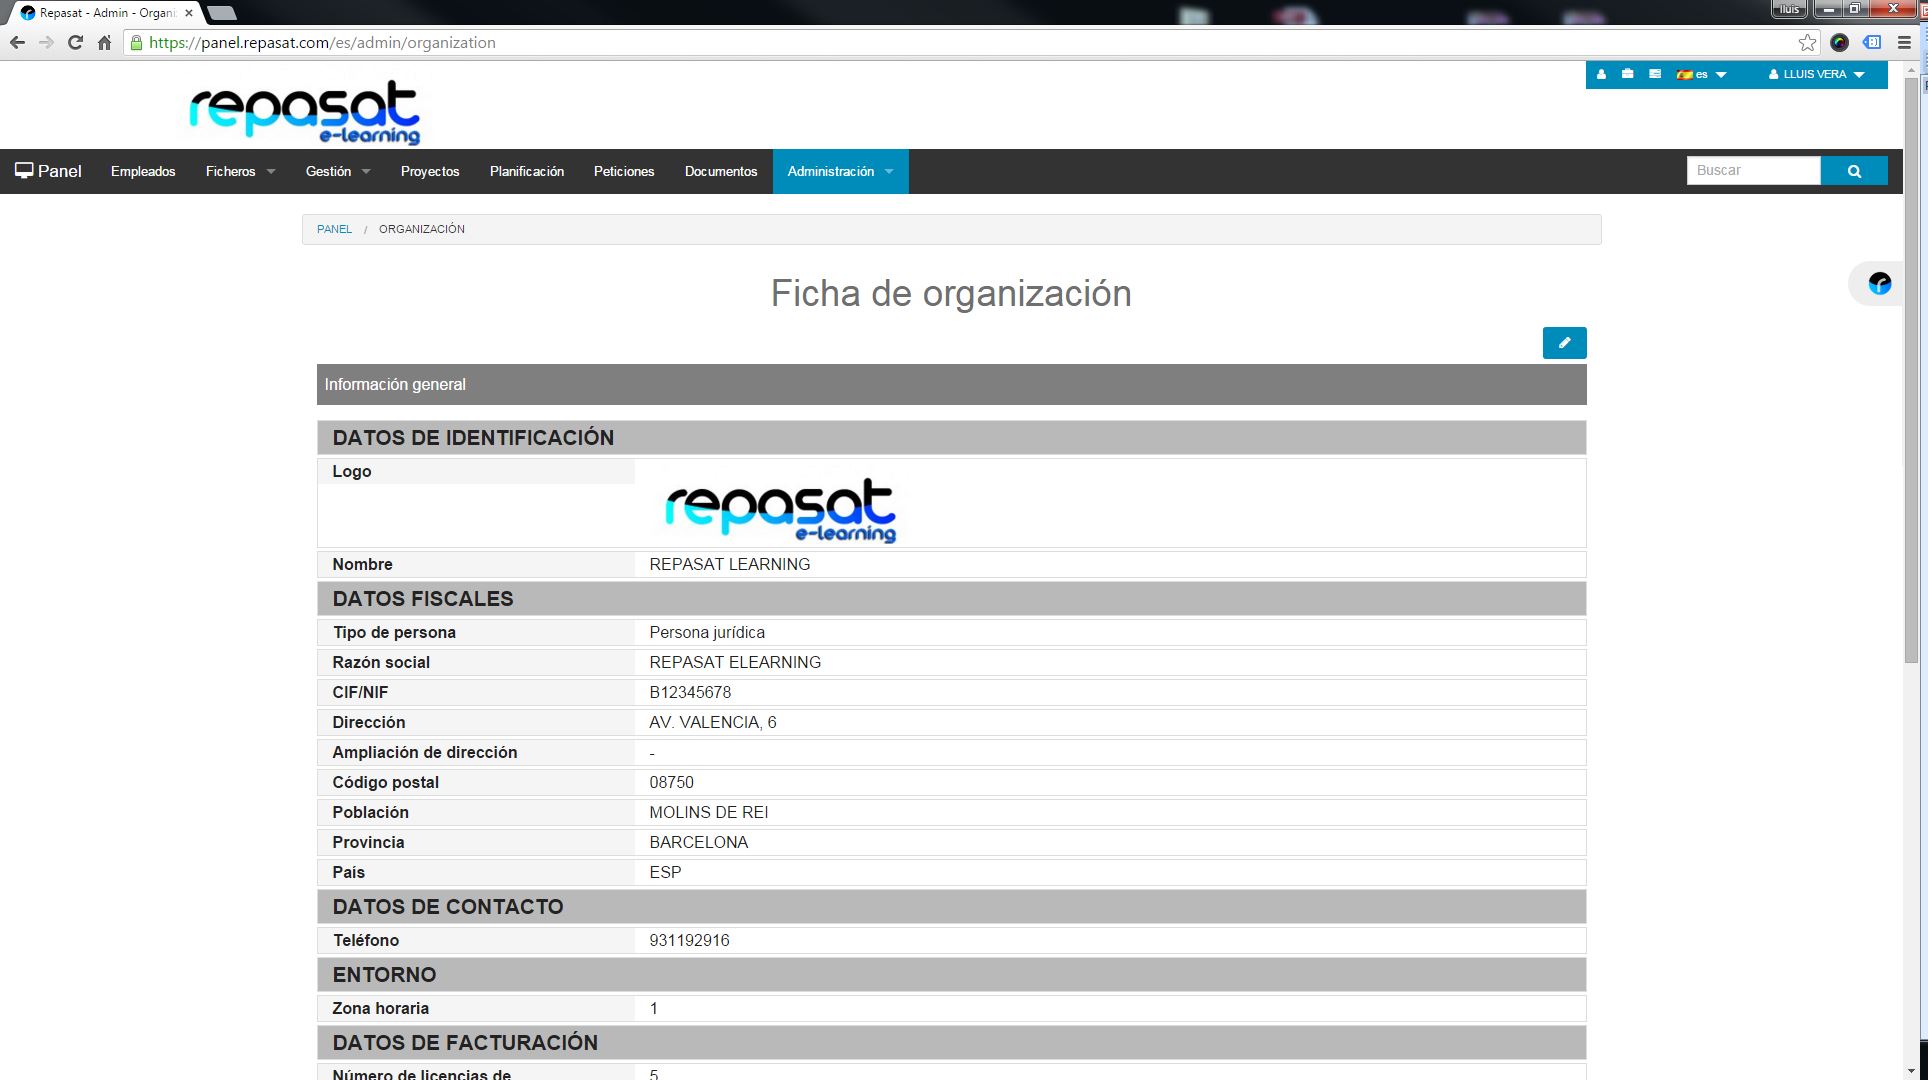Click the Buscar search field
The image size is (1928, 1080).
pos(1754,171)
